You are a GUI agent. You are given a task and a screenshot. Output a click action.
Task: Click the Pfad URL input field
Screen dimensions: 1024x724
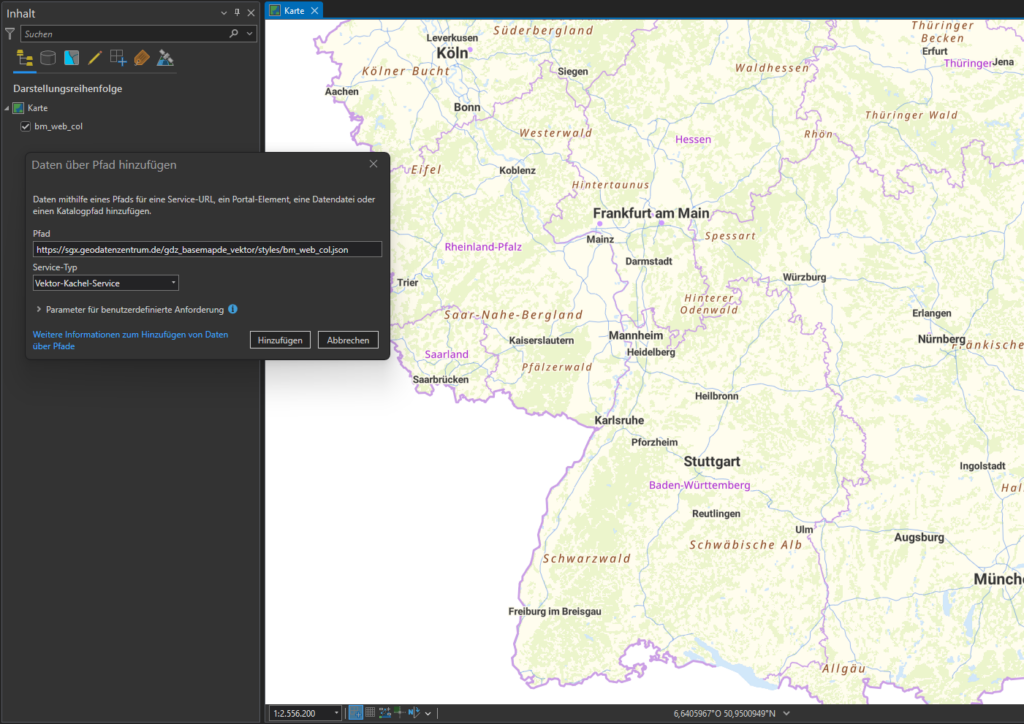coord(207,248)
